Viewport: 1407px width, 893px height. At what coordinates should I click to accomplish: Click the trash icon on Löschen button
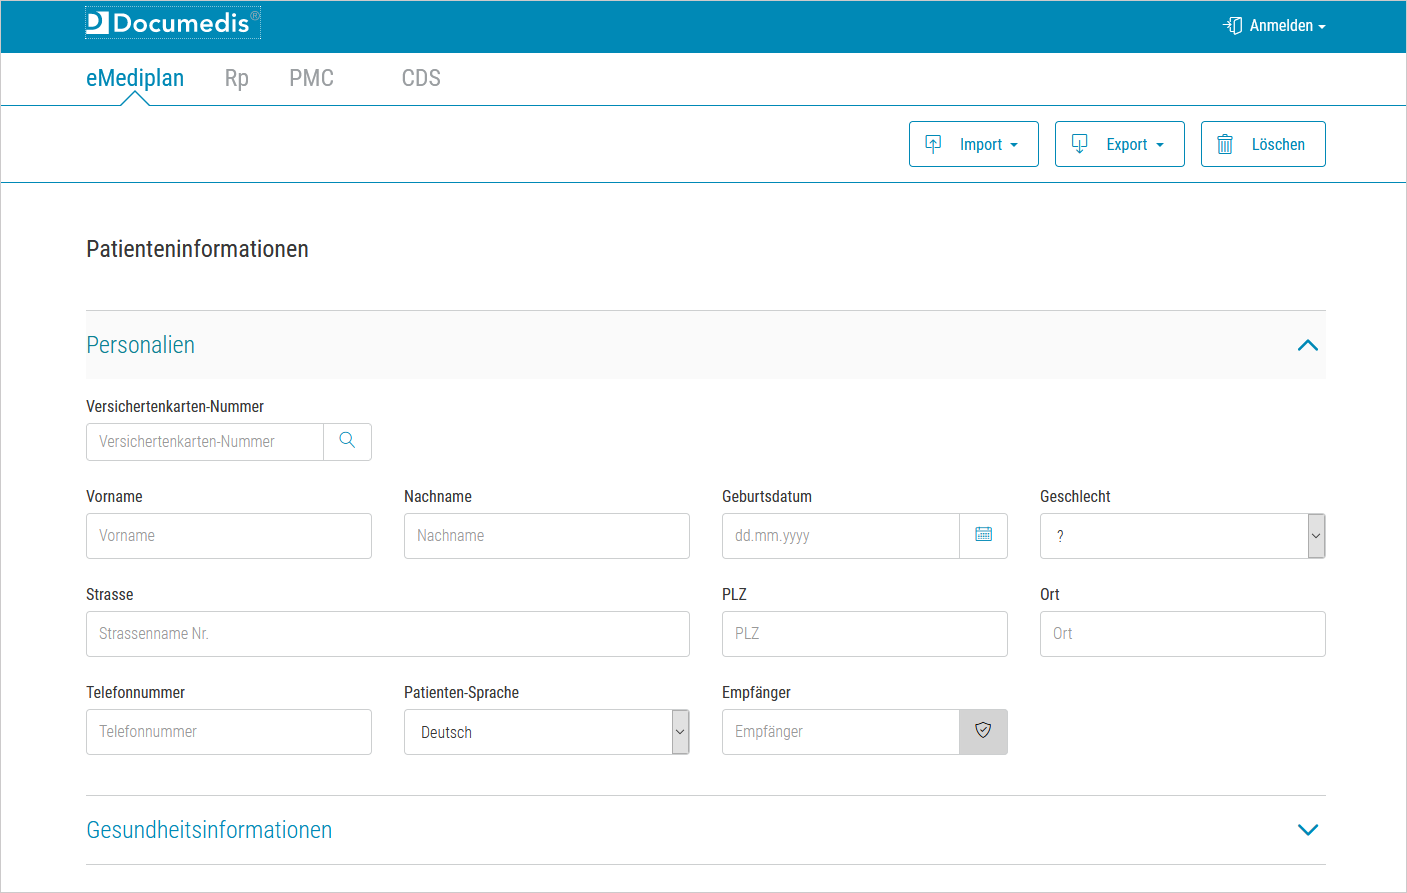1224,143
